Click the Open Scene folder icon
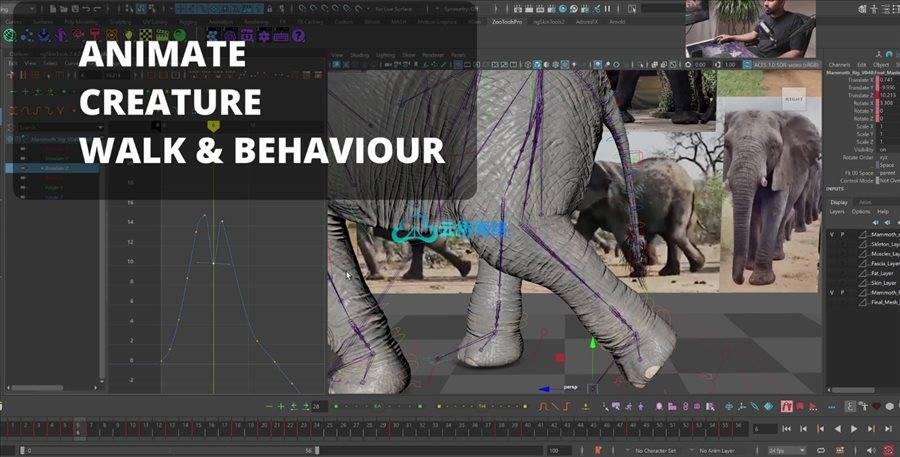 click(x=64, y=9)
